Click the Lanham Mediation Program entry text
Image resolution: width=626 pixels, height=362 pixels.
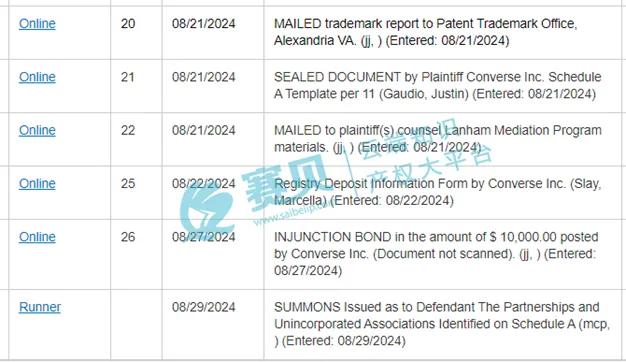(438, 138)
